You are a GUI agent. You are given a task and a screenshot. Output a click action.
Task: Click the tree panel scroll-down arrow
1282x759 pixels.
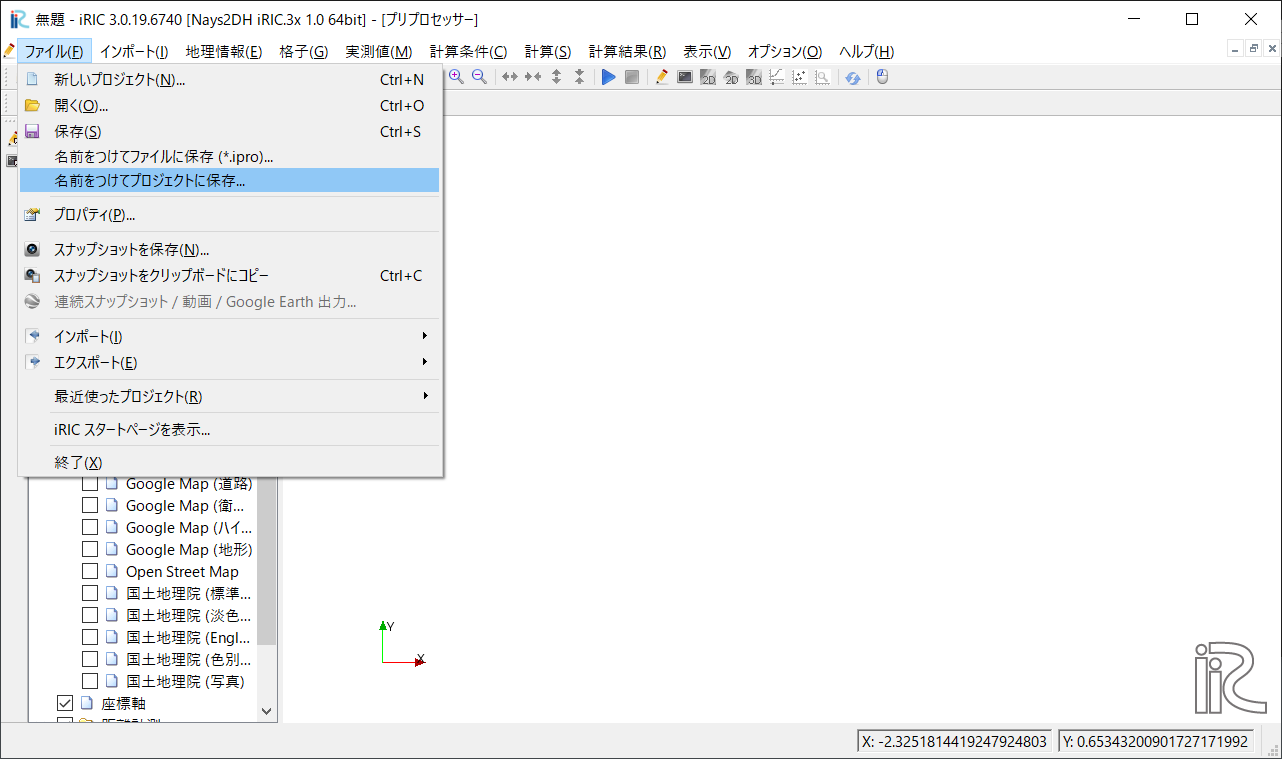tap(267, 711)
